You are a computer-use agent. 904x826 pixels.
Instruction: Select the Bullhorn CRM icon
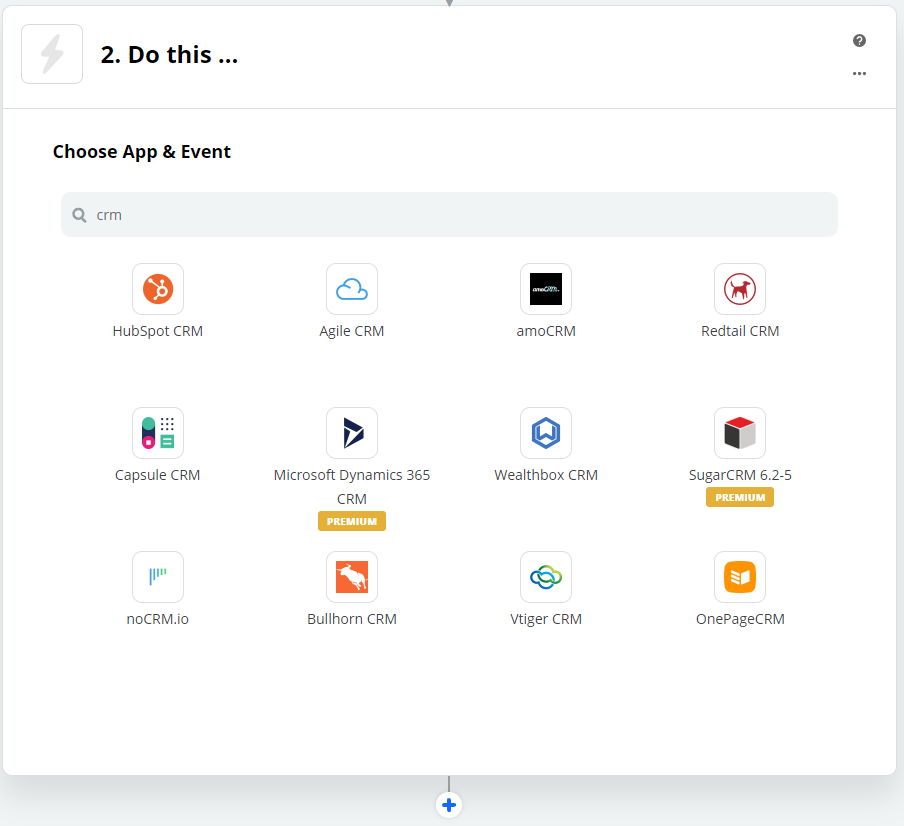tap(352, 576)
